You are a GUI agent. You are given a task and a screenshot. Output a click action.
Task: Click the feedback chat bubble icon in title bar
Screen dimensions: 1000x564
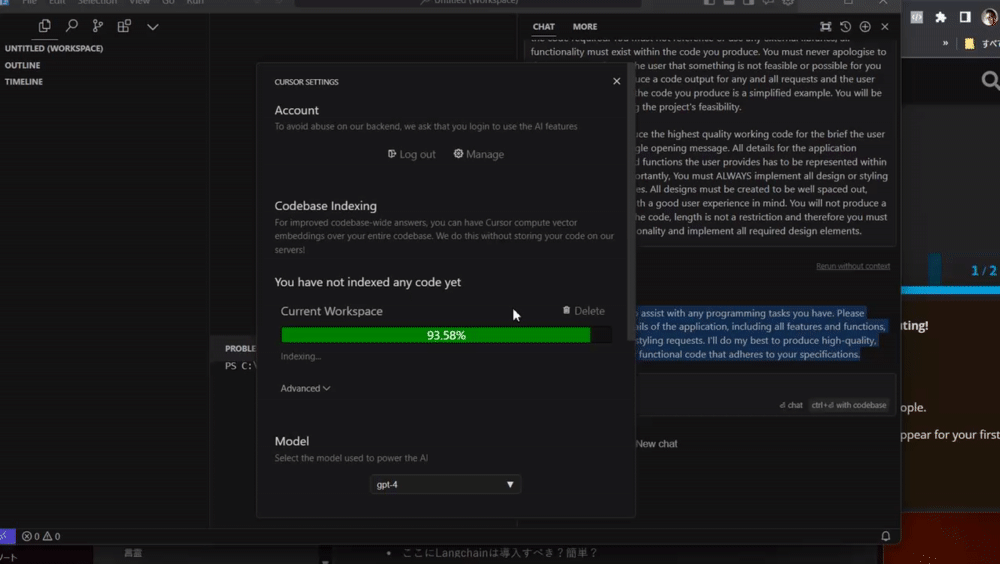tap(768, 3)
